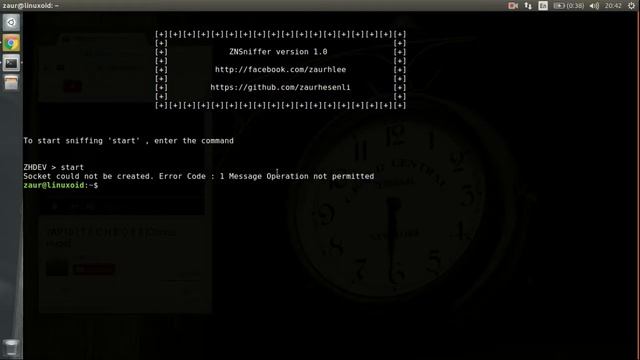Click the 'ZHDEV > start' command line

pyautogui.click(x=53, y=167)
